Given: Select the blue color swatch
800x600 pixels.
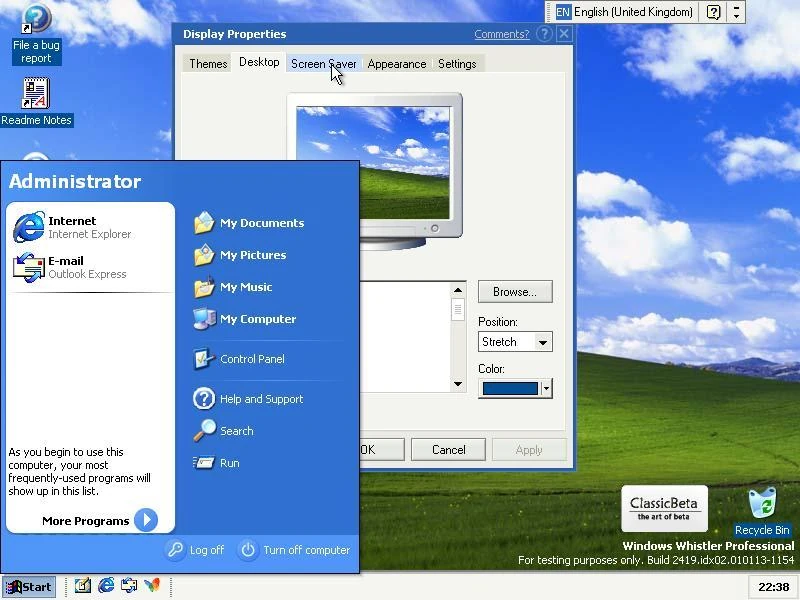Looking at the screenshot, I should (508, 388).
